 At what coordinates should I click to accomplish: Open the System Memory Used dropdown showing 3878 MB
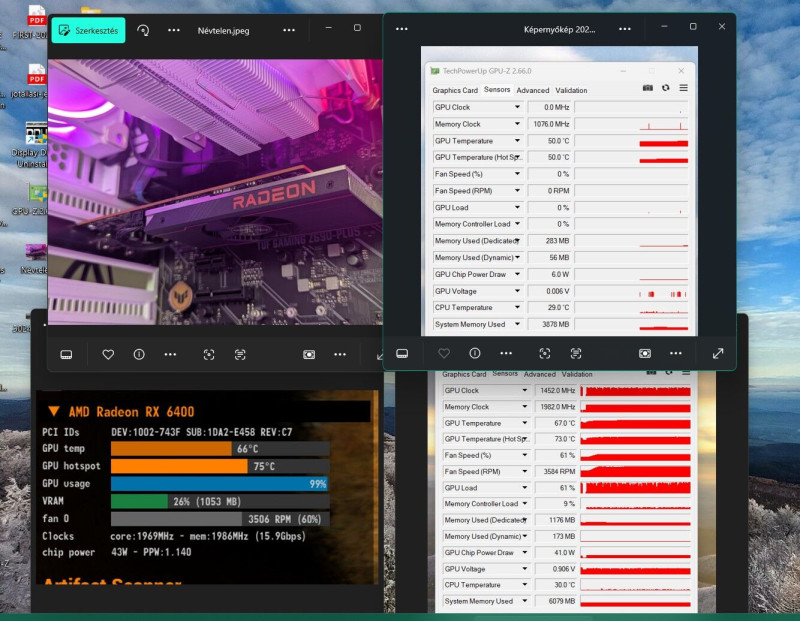tap(517, 324)
